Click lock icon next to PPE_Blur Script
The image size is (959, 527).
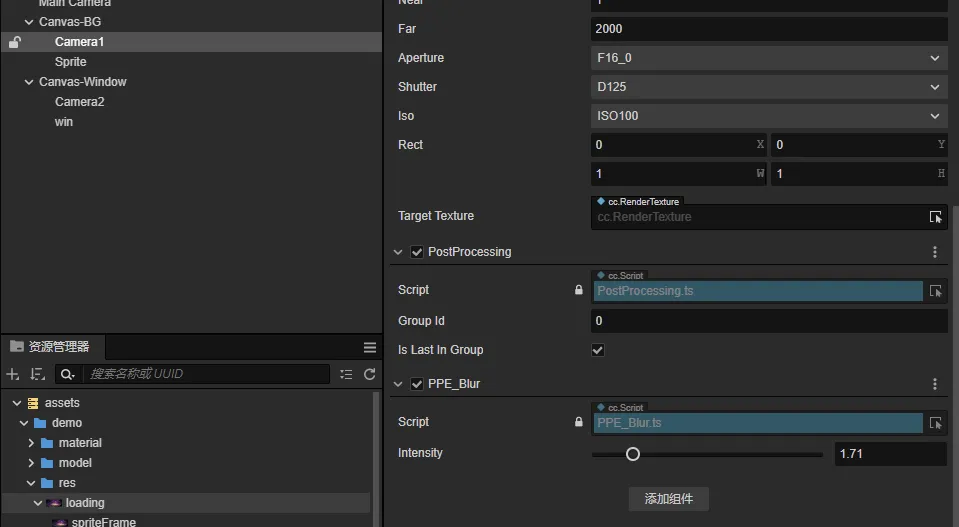[x=579, y=422]
